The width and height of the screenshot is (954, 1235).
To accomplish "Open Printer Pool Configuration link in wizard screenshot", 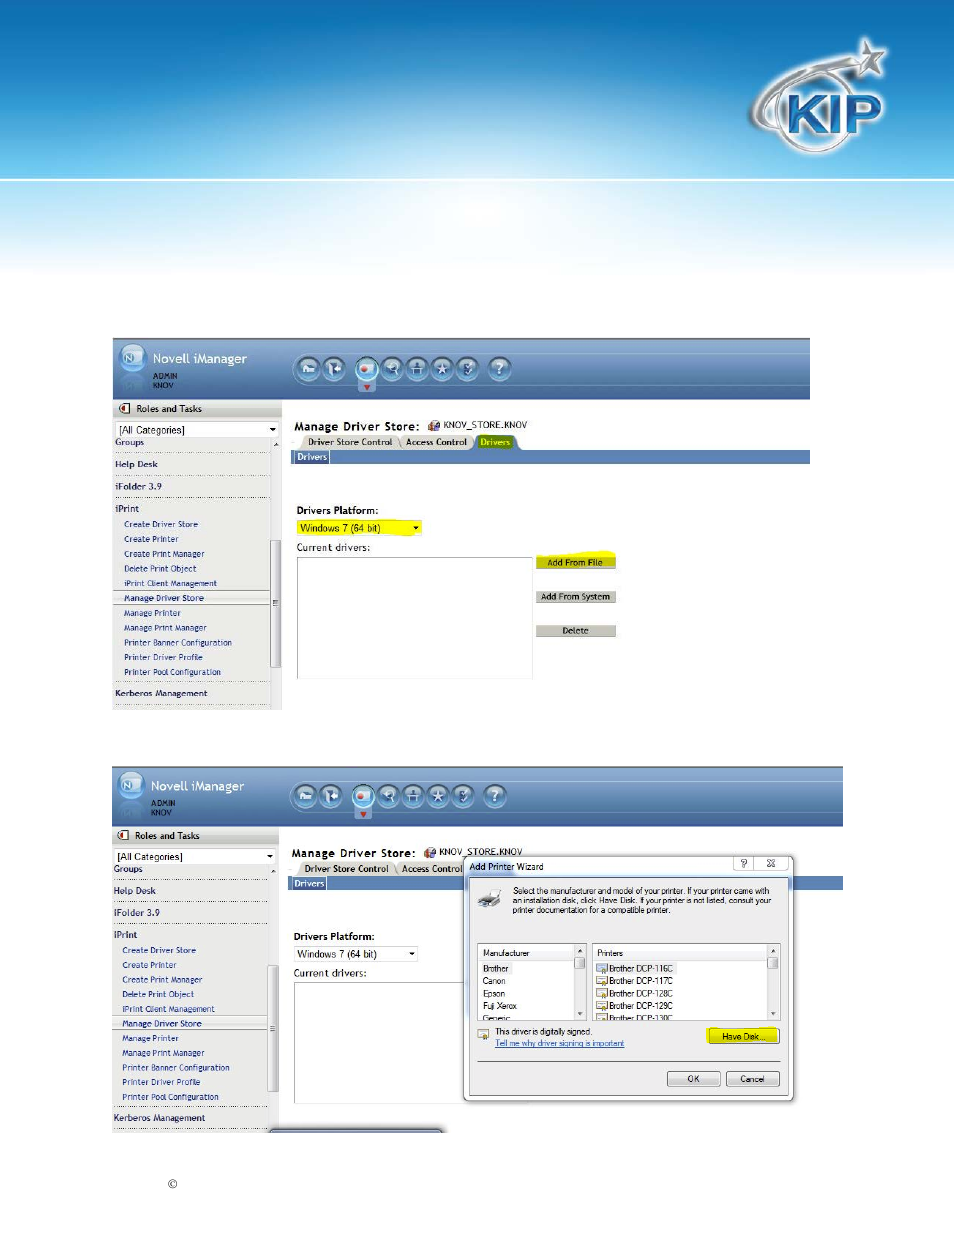I will pyautogui.click(x=170, y=1097).
